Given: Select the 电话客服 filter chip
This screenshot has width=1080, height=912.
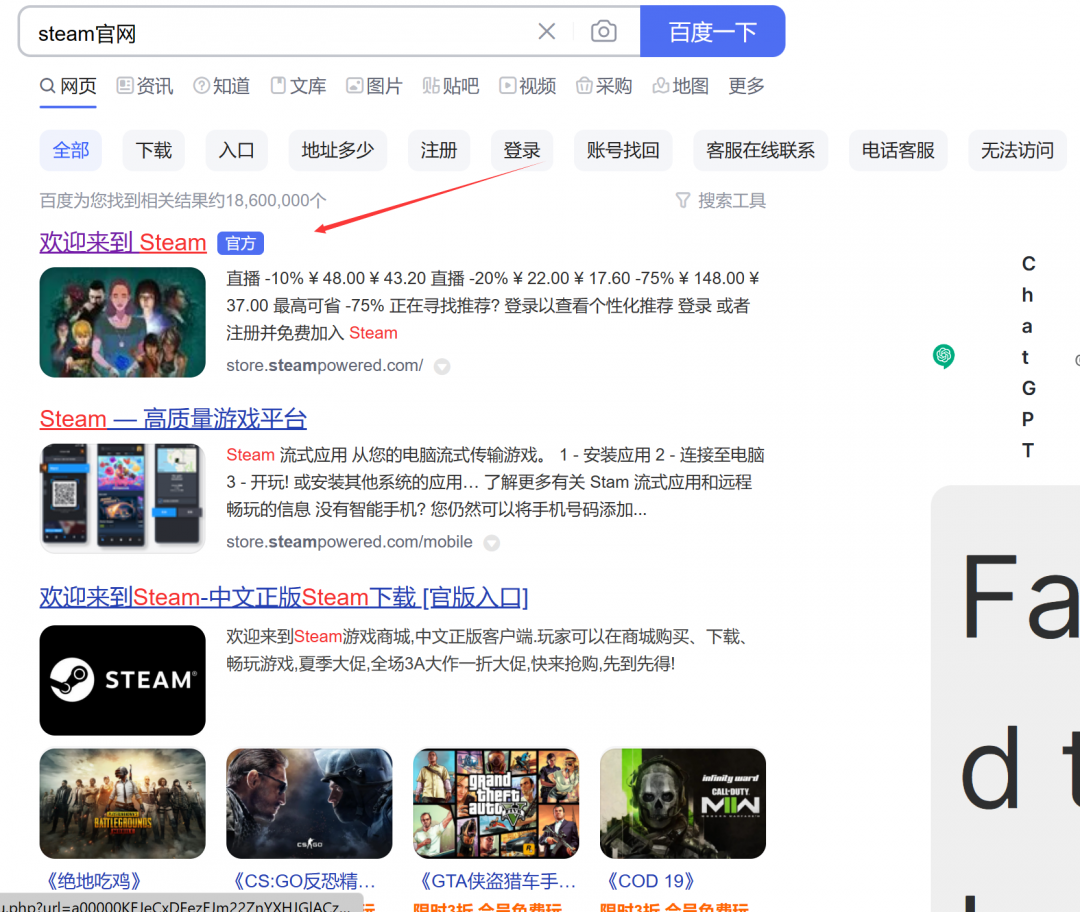Looking at the screenshot, I should [x=897, y=150].
